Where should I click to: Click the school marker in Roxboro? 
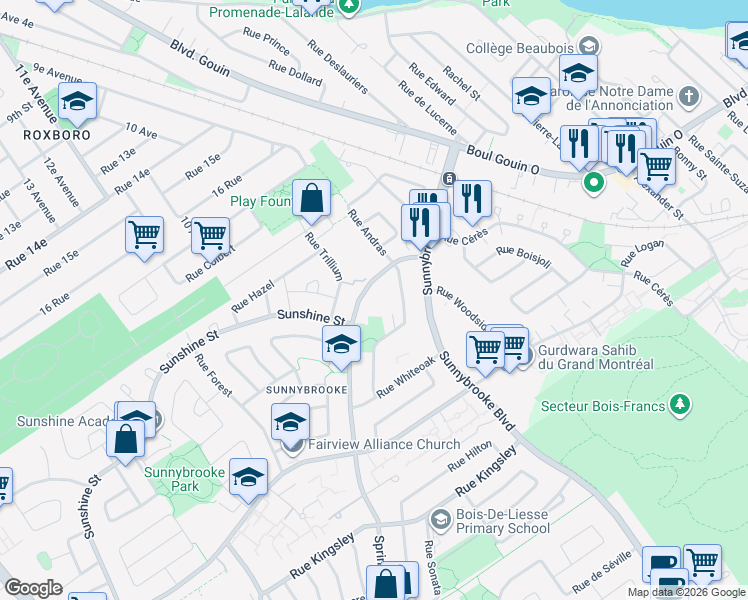point(77,102)
